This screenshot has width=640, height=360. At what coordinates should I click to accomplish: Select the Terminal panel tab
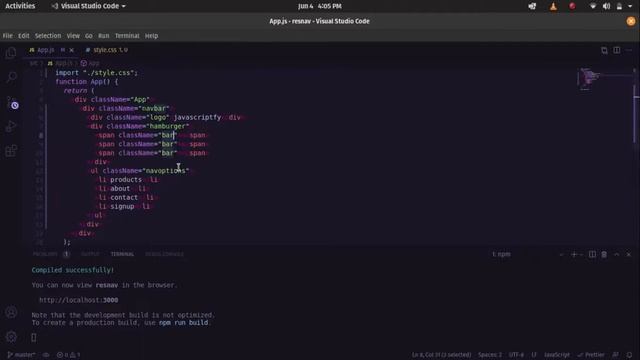[x=122, y=254]
